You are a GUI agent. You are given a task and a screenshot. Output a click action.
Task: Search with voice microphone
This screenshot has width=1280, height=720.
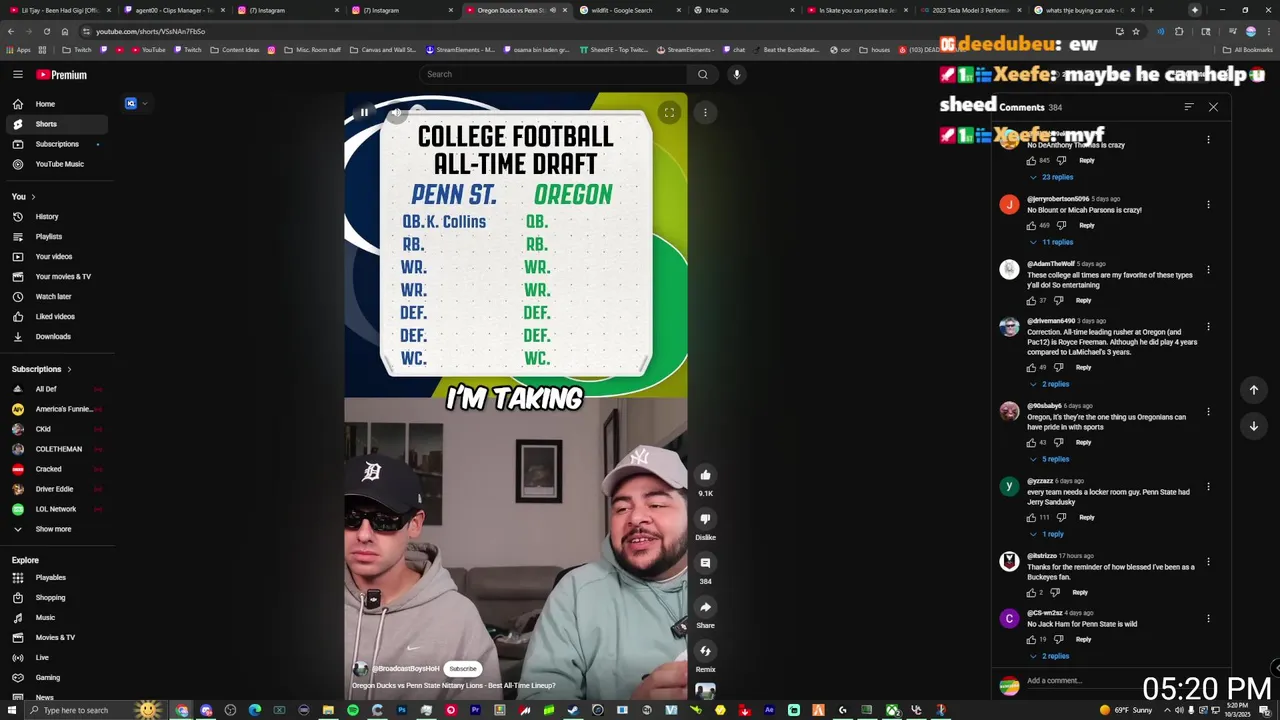[736, 74]
